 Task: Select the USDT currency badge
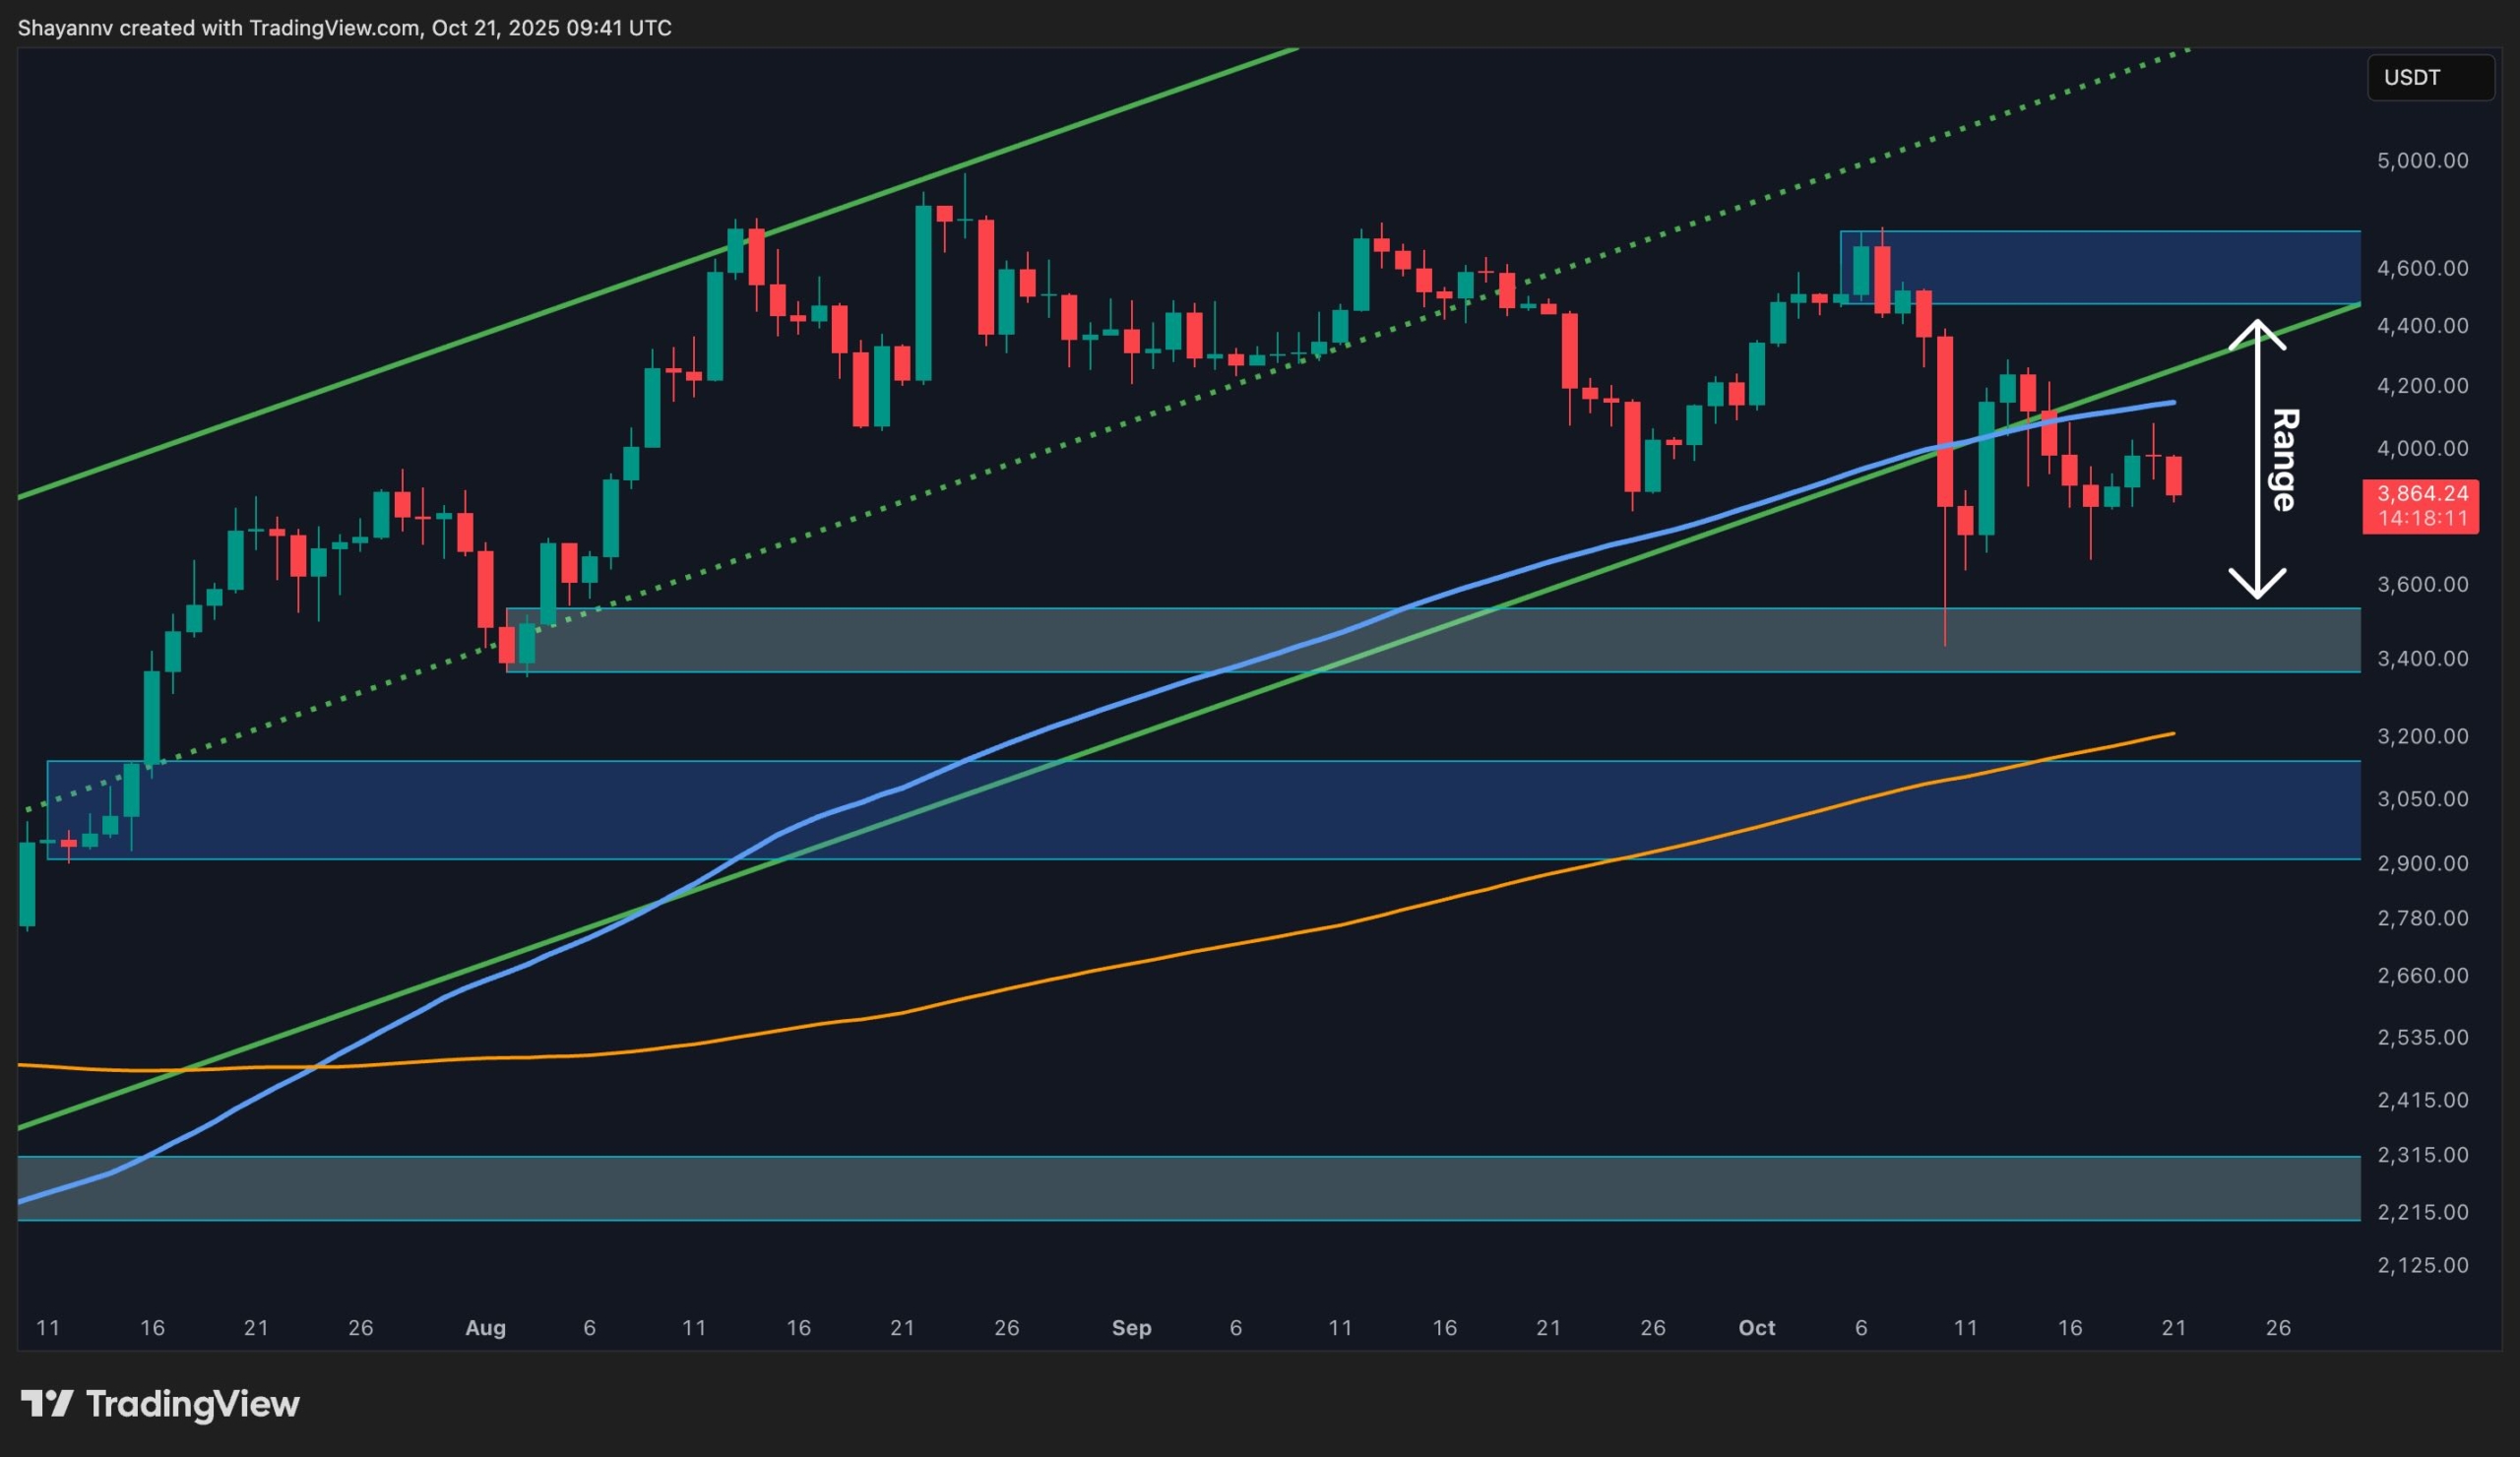[x=2430, y=78]
